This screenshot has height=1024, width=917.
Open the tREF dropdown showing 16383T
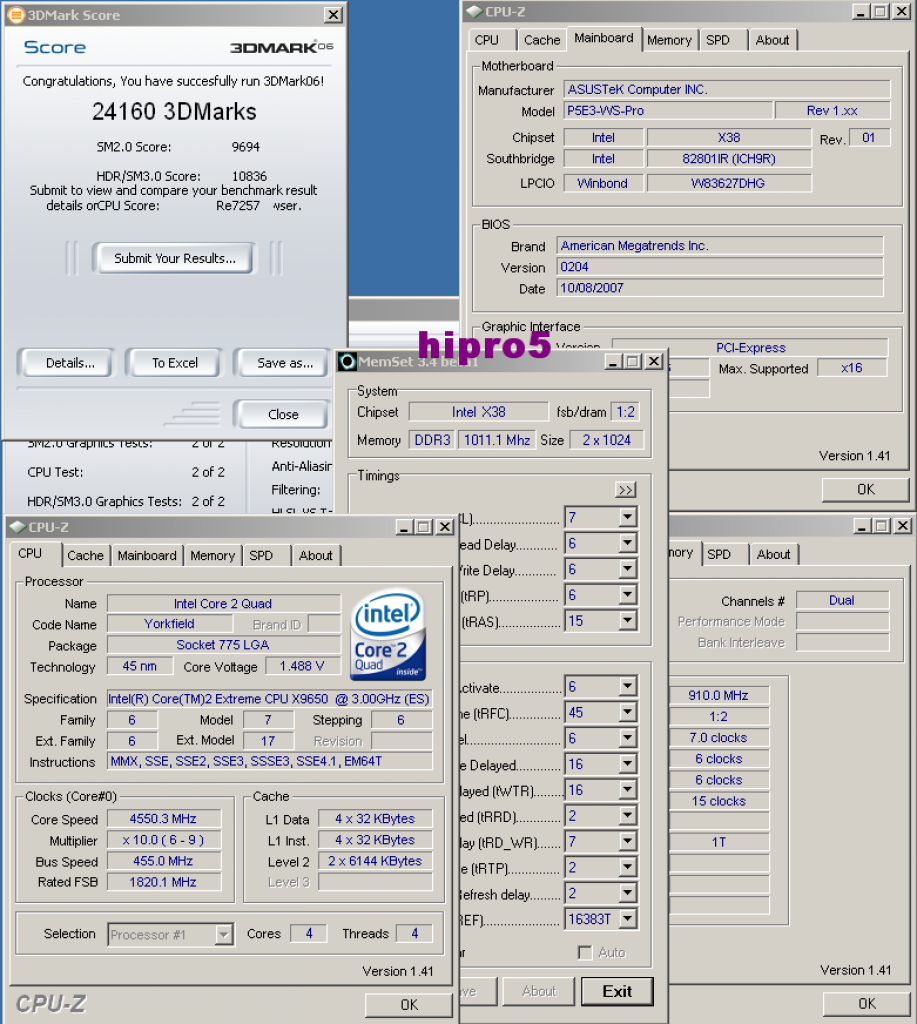627,919
